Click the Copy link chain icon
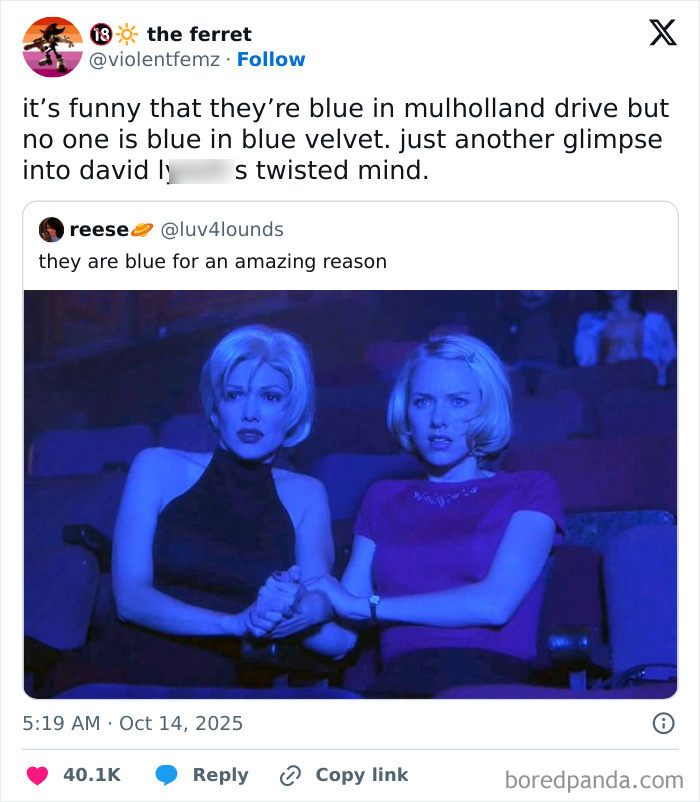Image resolution: width=700 pixels, height=802 pixels. pos(290,774)
